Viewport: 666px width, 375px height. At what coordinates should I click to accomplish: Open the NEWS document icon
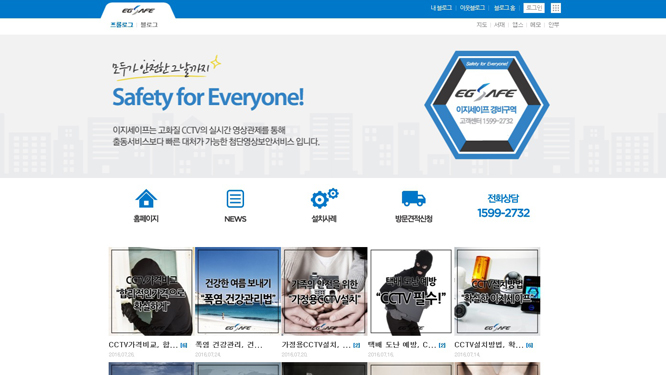click(x=235, y=199)
